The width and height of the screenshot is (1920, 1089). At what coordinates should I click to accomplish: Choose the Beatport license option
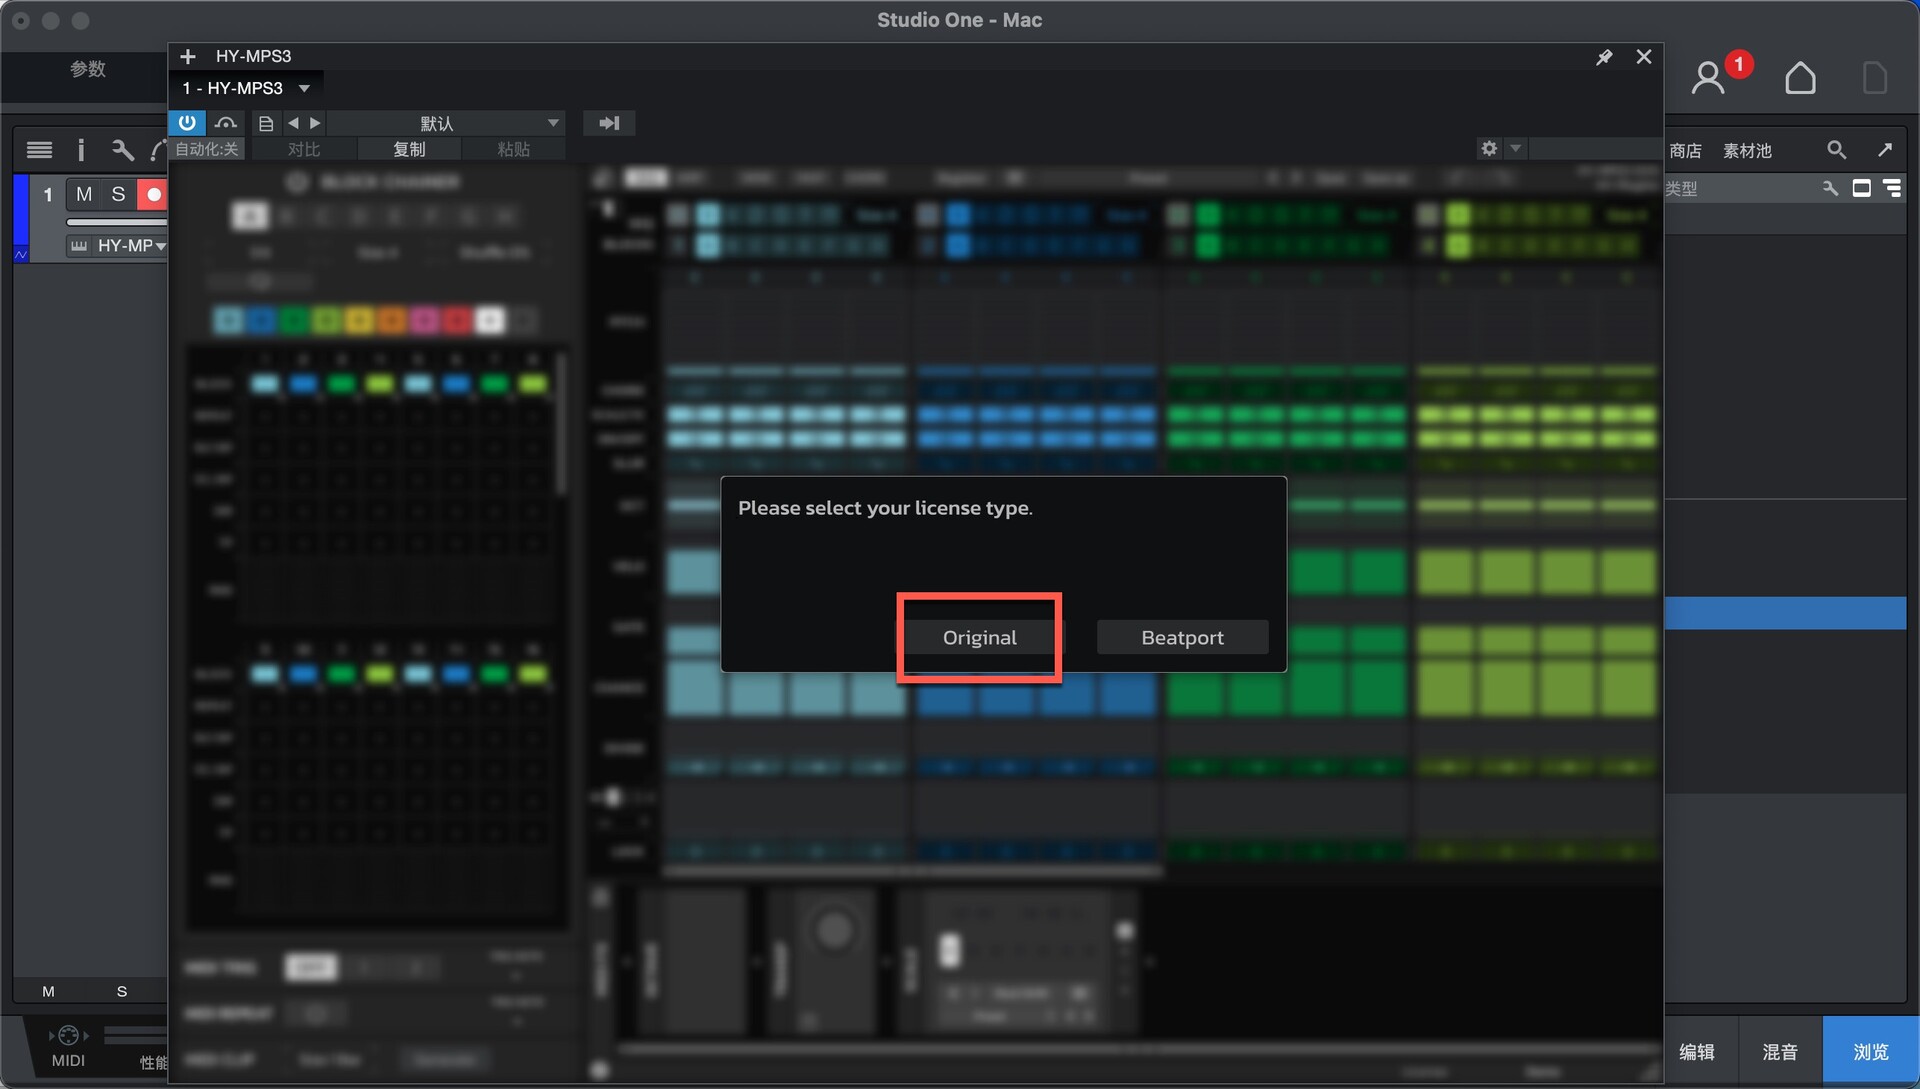[x=1182, y=637]
